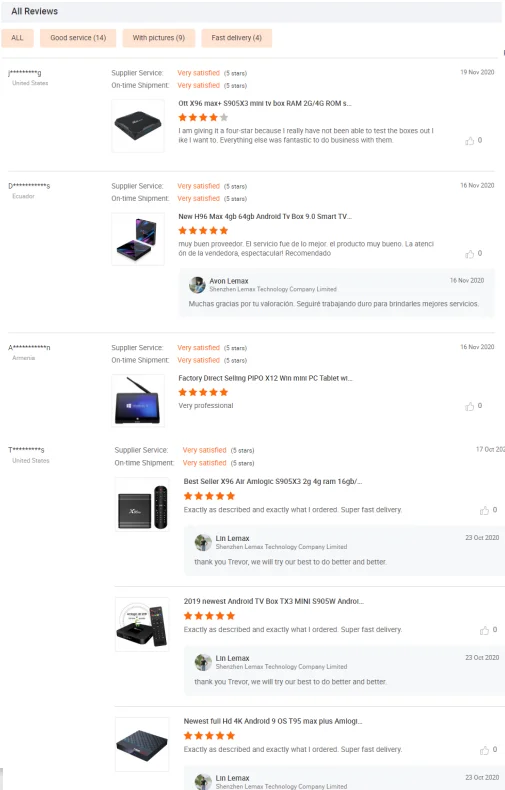Image resolution: width=505 pixels, height=790 pixels.
Task: Filter reviews by Fast delivery (4)
Action: (x=236, y=38)
